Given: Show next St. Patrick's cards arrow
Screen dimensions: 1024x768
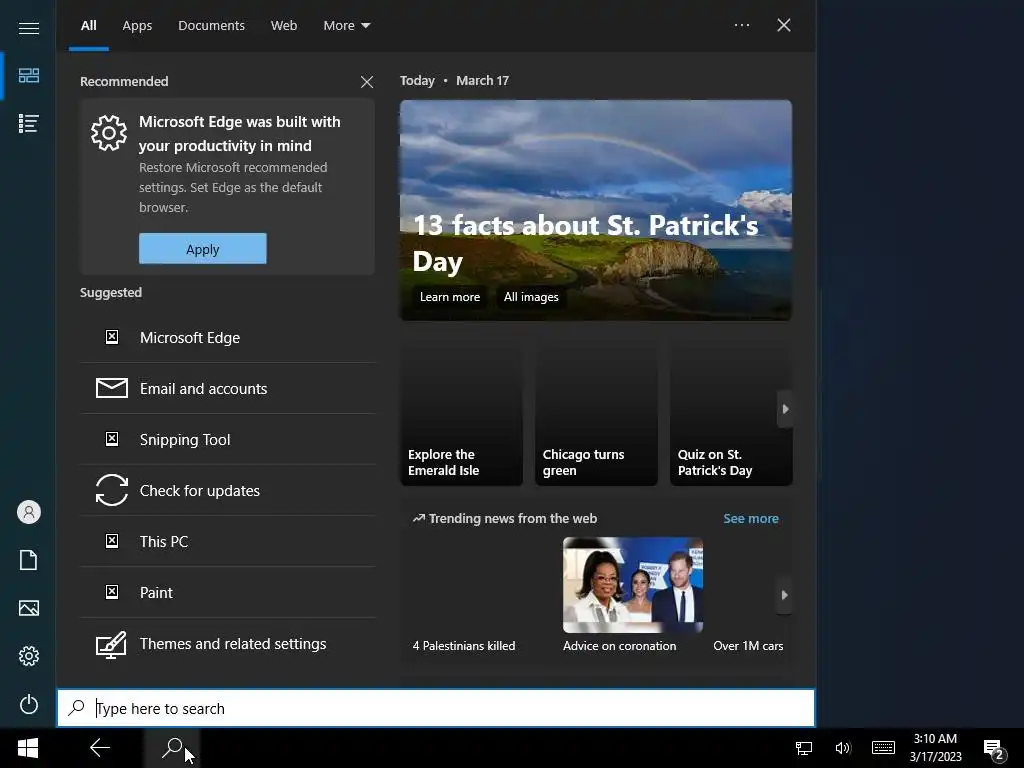Looking at the screenshot, I should coord(785,409).
